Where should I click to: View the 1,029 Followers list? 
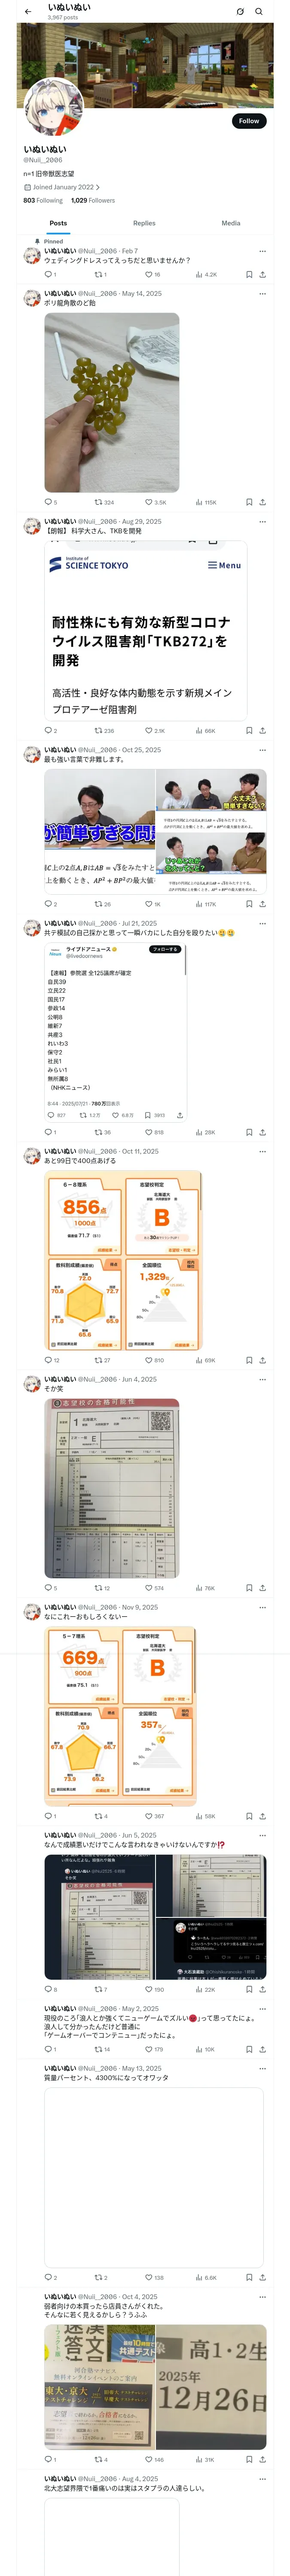tap(93, 200)
